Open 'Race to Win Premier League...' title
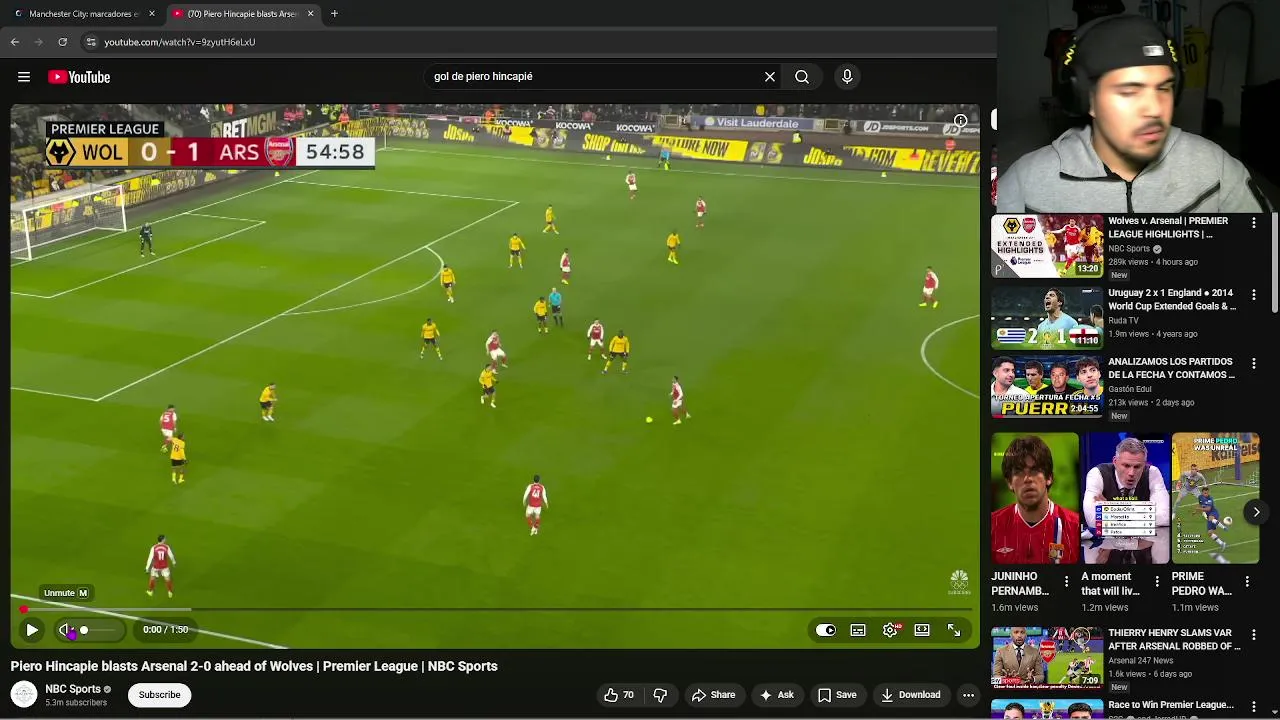This screenshot has width=1280, height=720. [x=1171, y=705]
